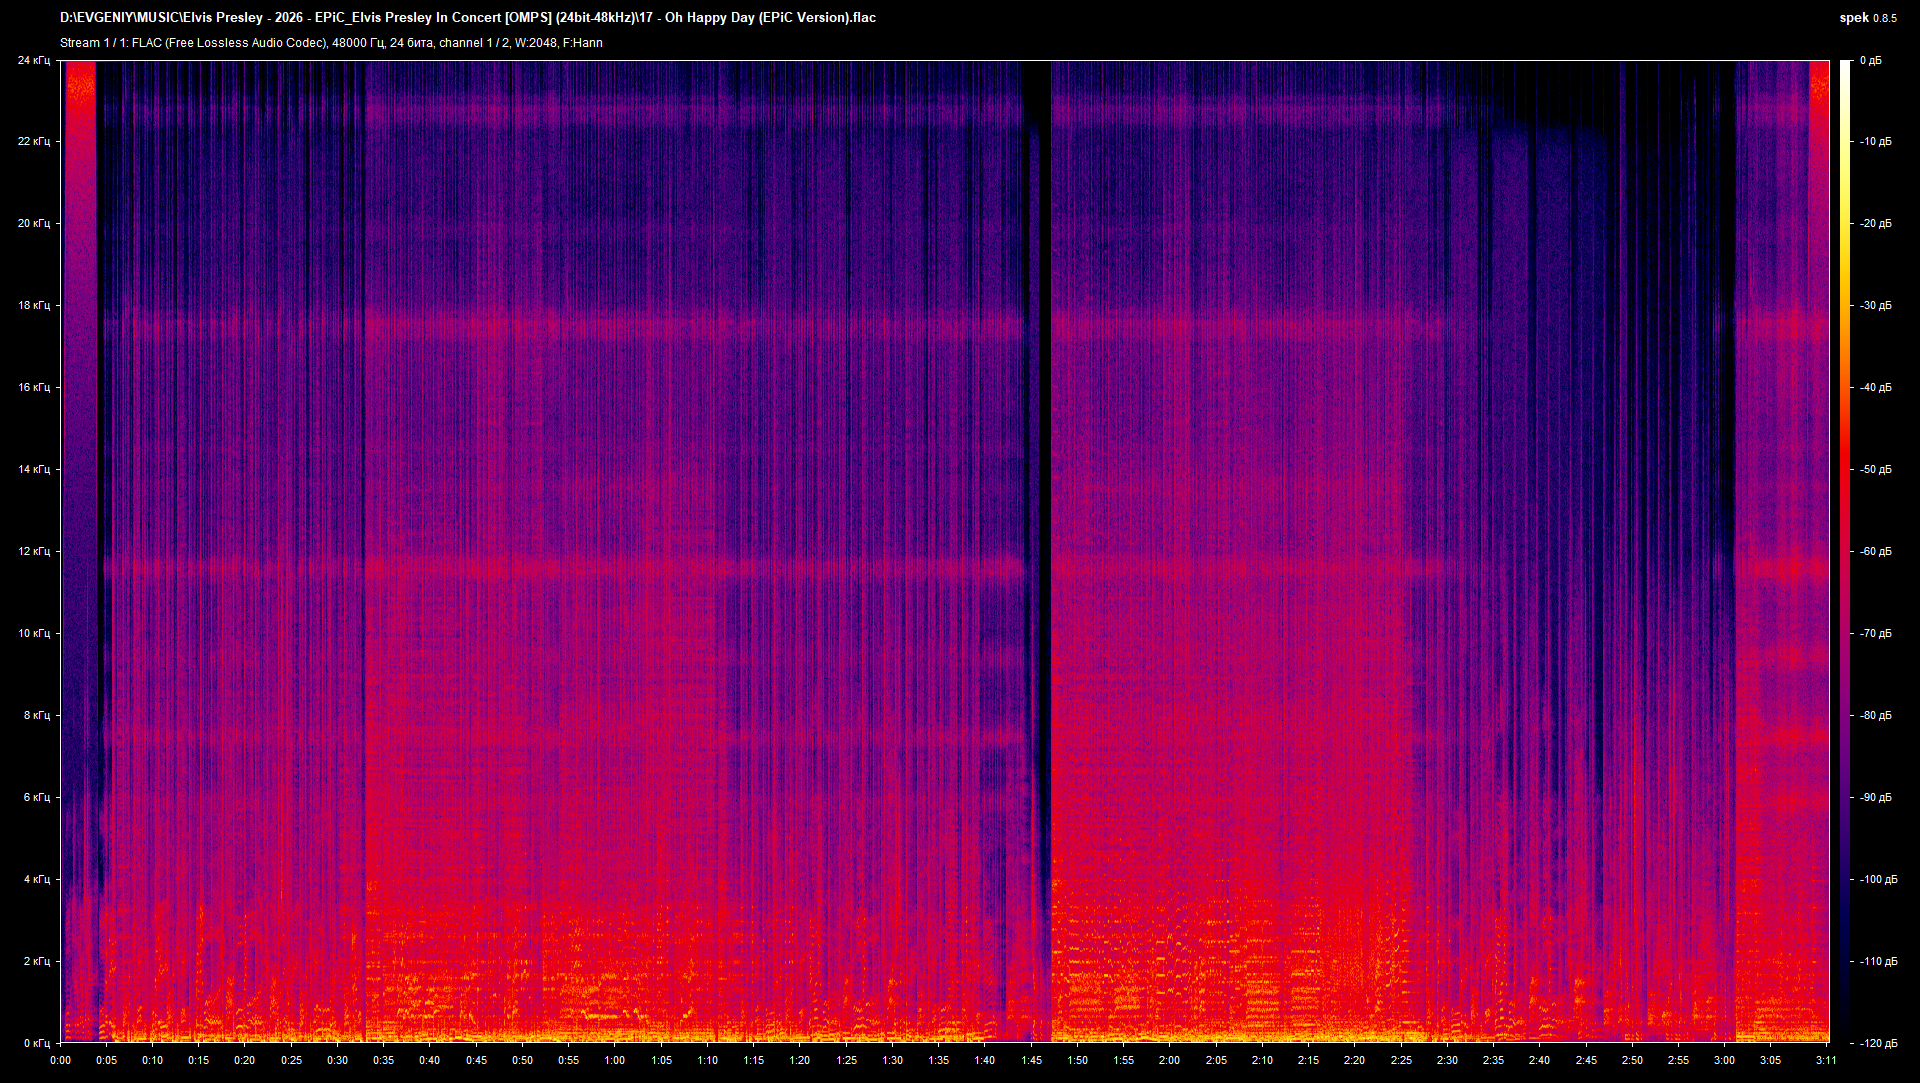Click the 4 кГц frequency axis label

tap(37, 879)
